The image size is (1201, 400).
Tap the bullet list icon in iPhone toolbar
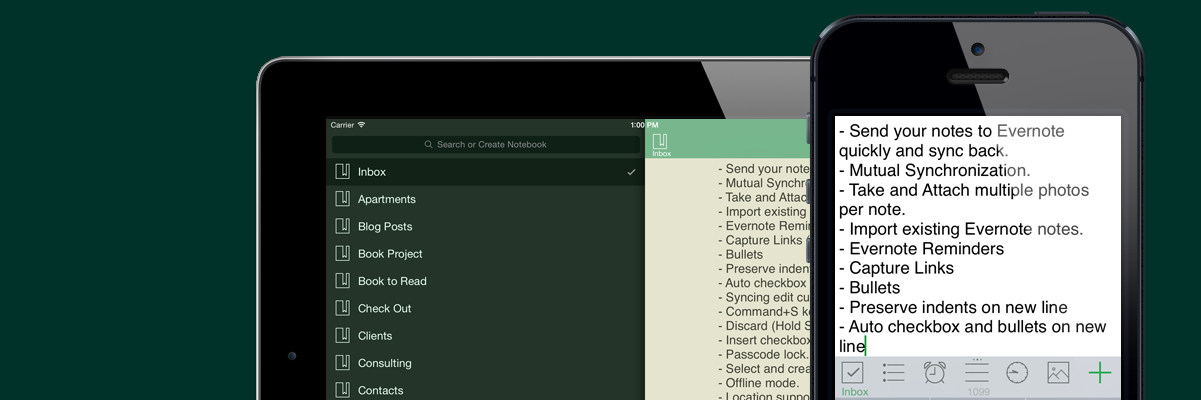(893, 373)
